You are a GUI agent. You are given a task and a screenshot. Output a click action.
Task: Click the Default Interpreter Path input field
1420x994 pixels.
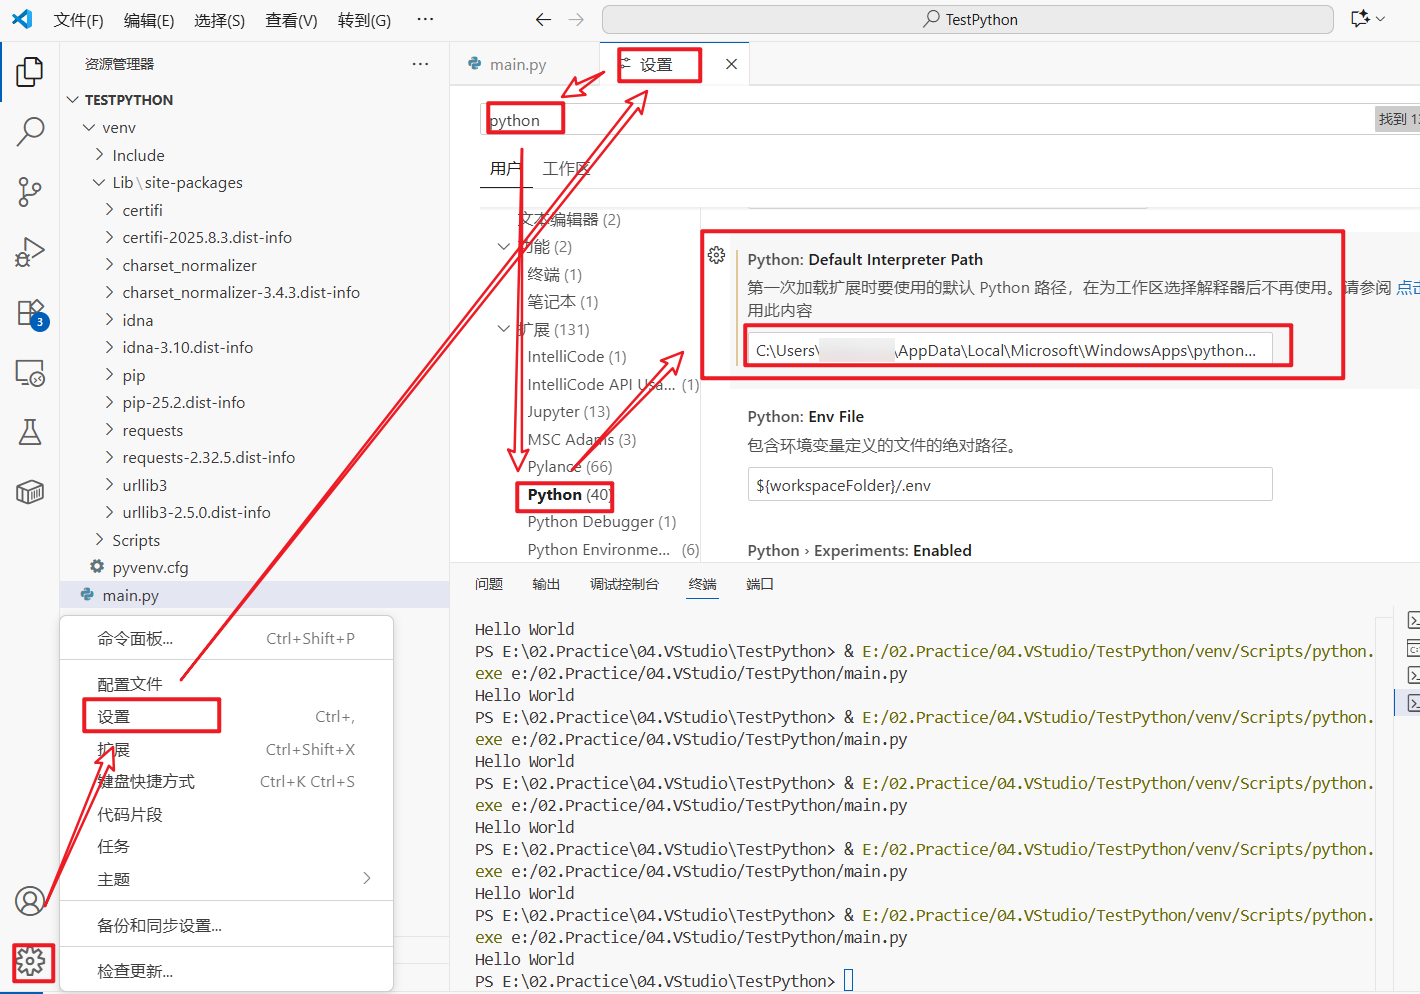(1010, 350)
